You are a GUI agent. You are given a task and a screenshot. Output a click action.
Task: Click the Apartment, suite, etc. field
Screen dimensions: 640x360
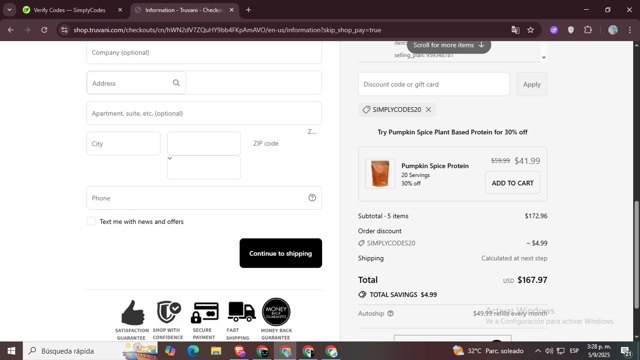tap(204, 113)
